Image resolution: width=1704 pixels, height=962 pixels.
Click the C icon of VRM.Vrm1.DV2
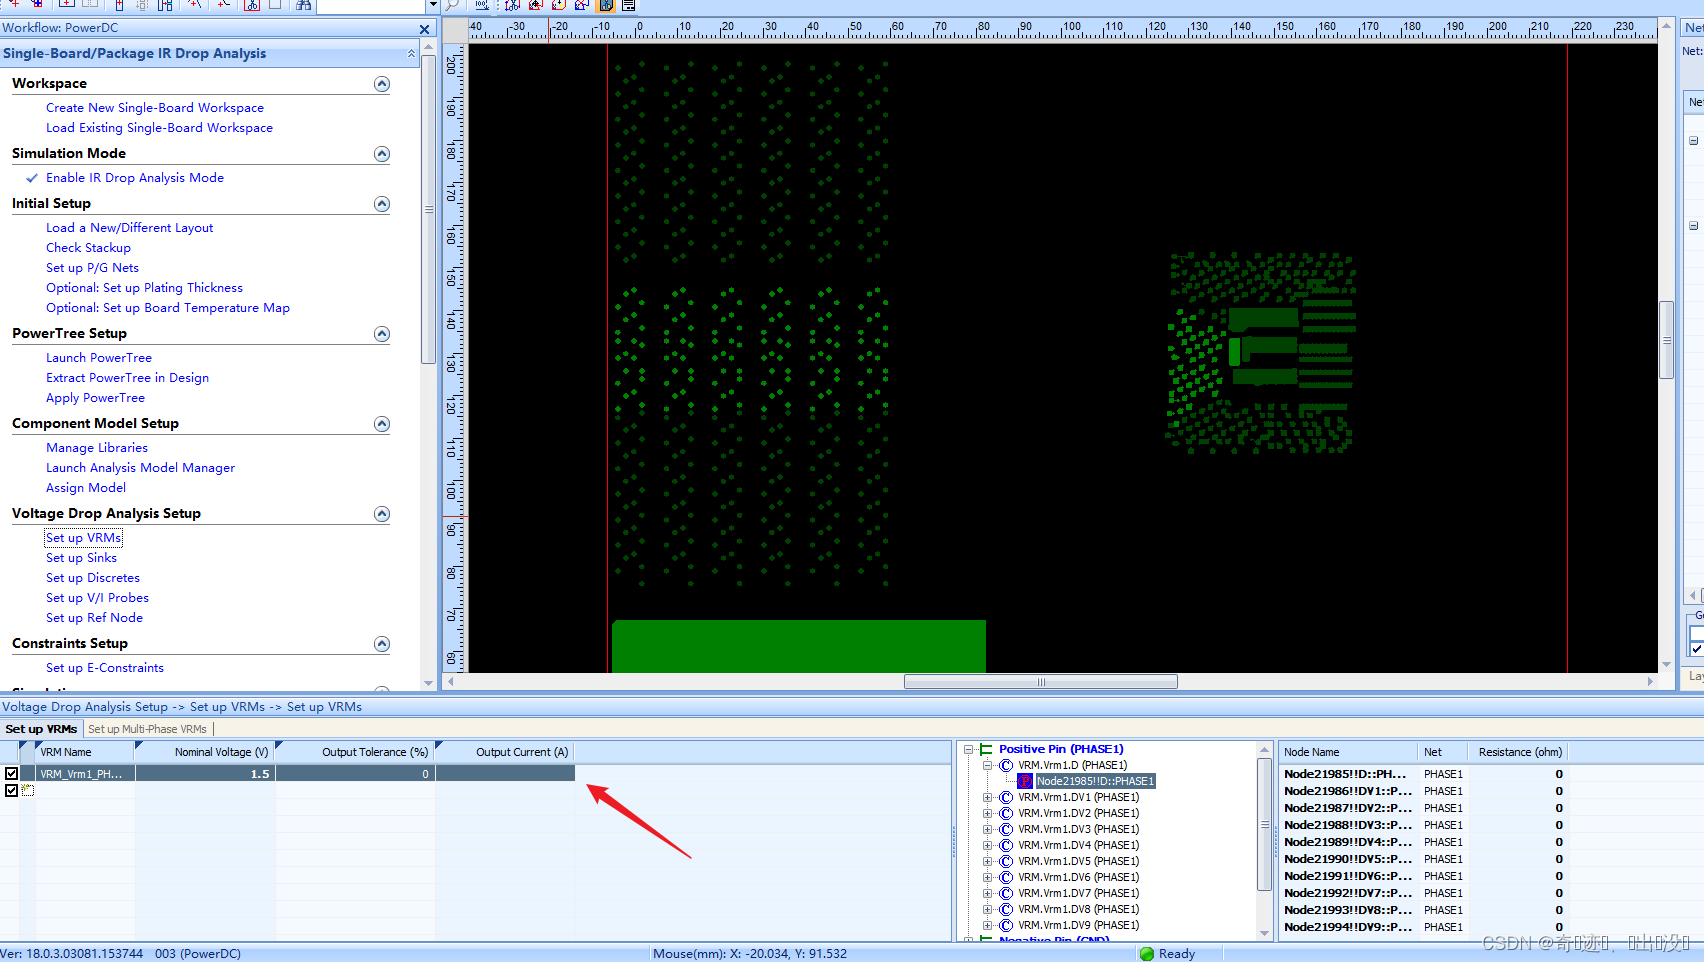click(1006, 813)
